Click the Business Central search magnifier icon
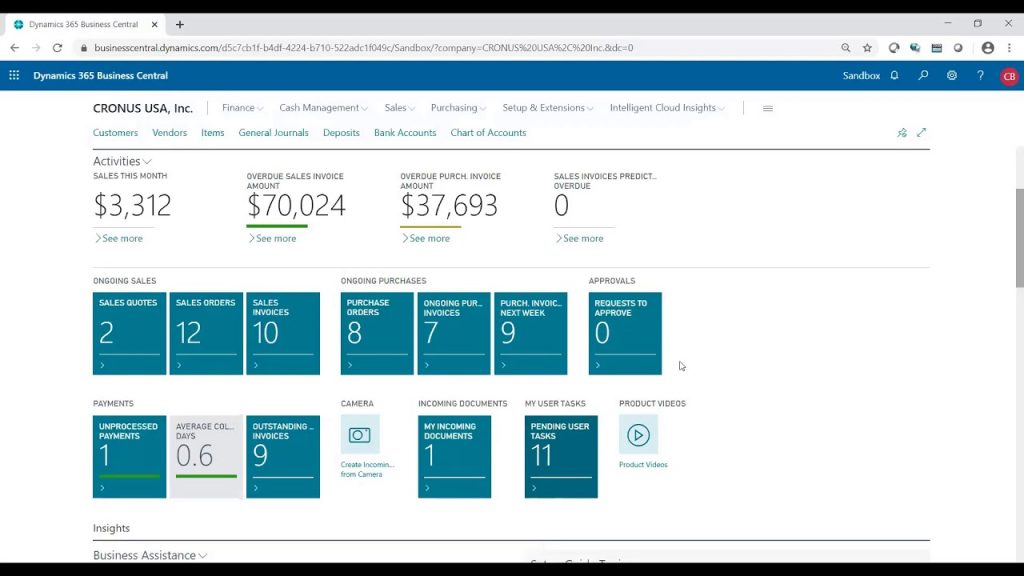Screen dimensions: 1024x576 pyautogui.click(x=923, y=76)
